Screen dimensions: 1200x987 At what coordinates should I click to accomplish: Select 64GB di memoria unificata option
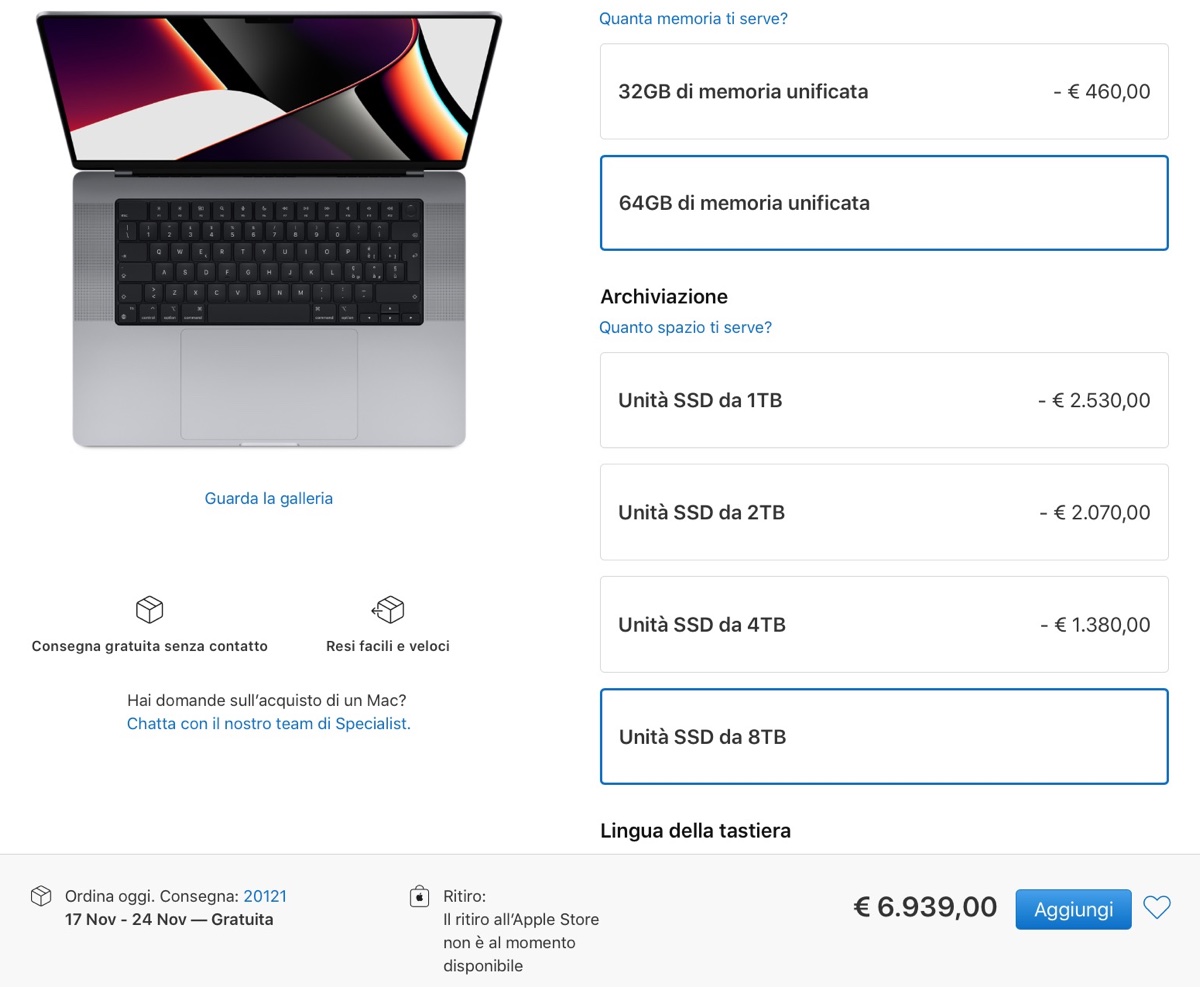click(884, 203)
